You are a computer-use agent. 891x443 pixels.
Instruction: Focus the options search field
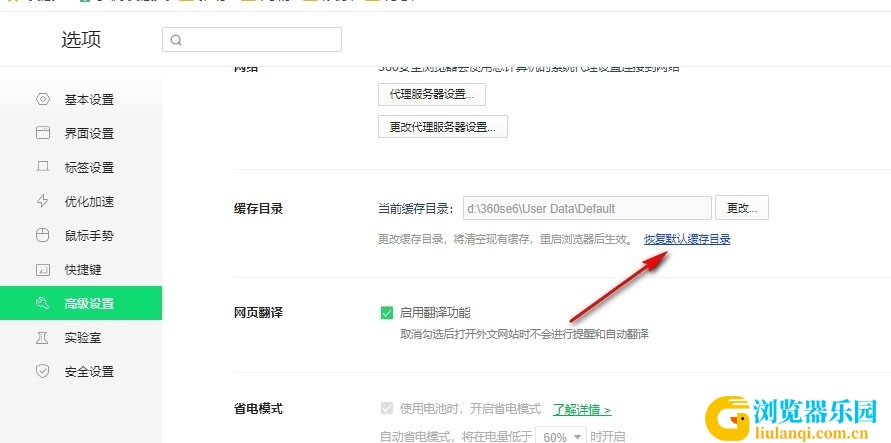252,40
